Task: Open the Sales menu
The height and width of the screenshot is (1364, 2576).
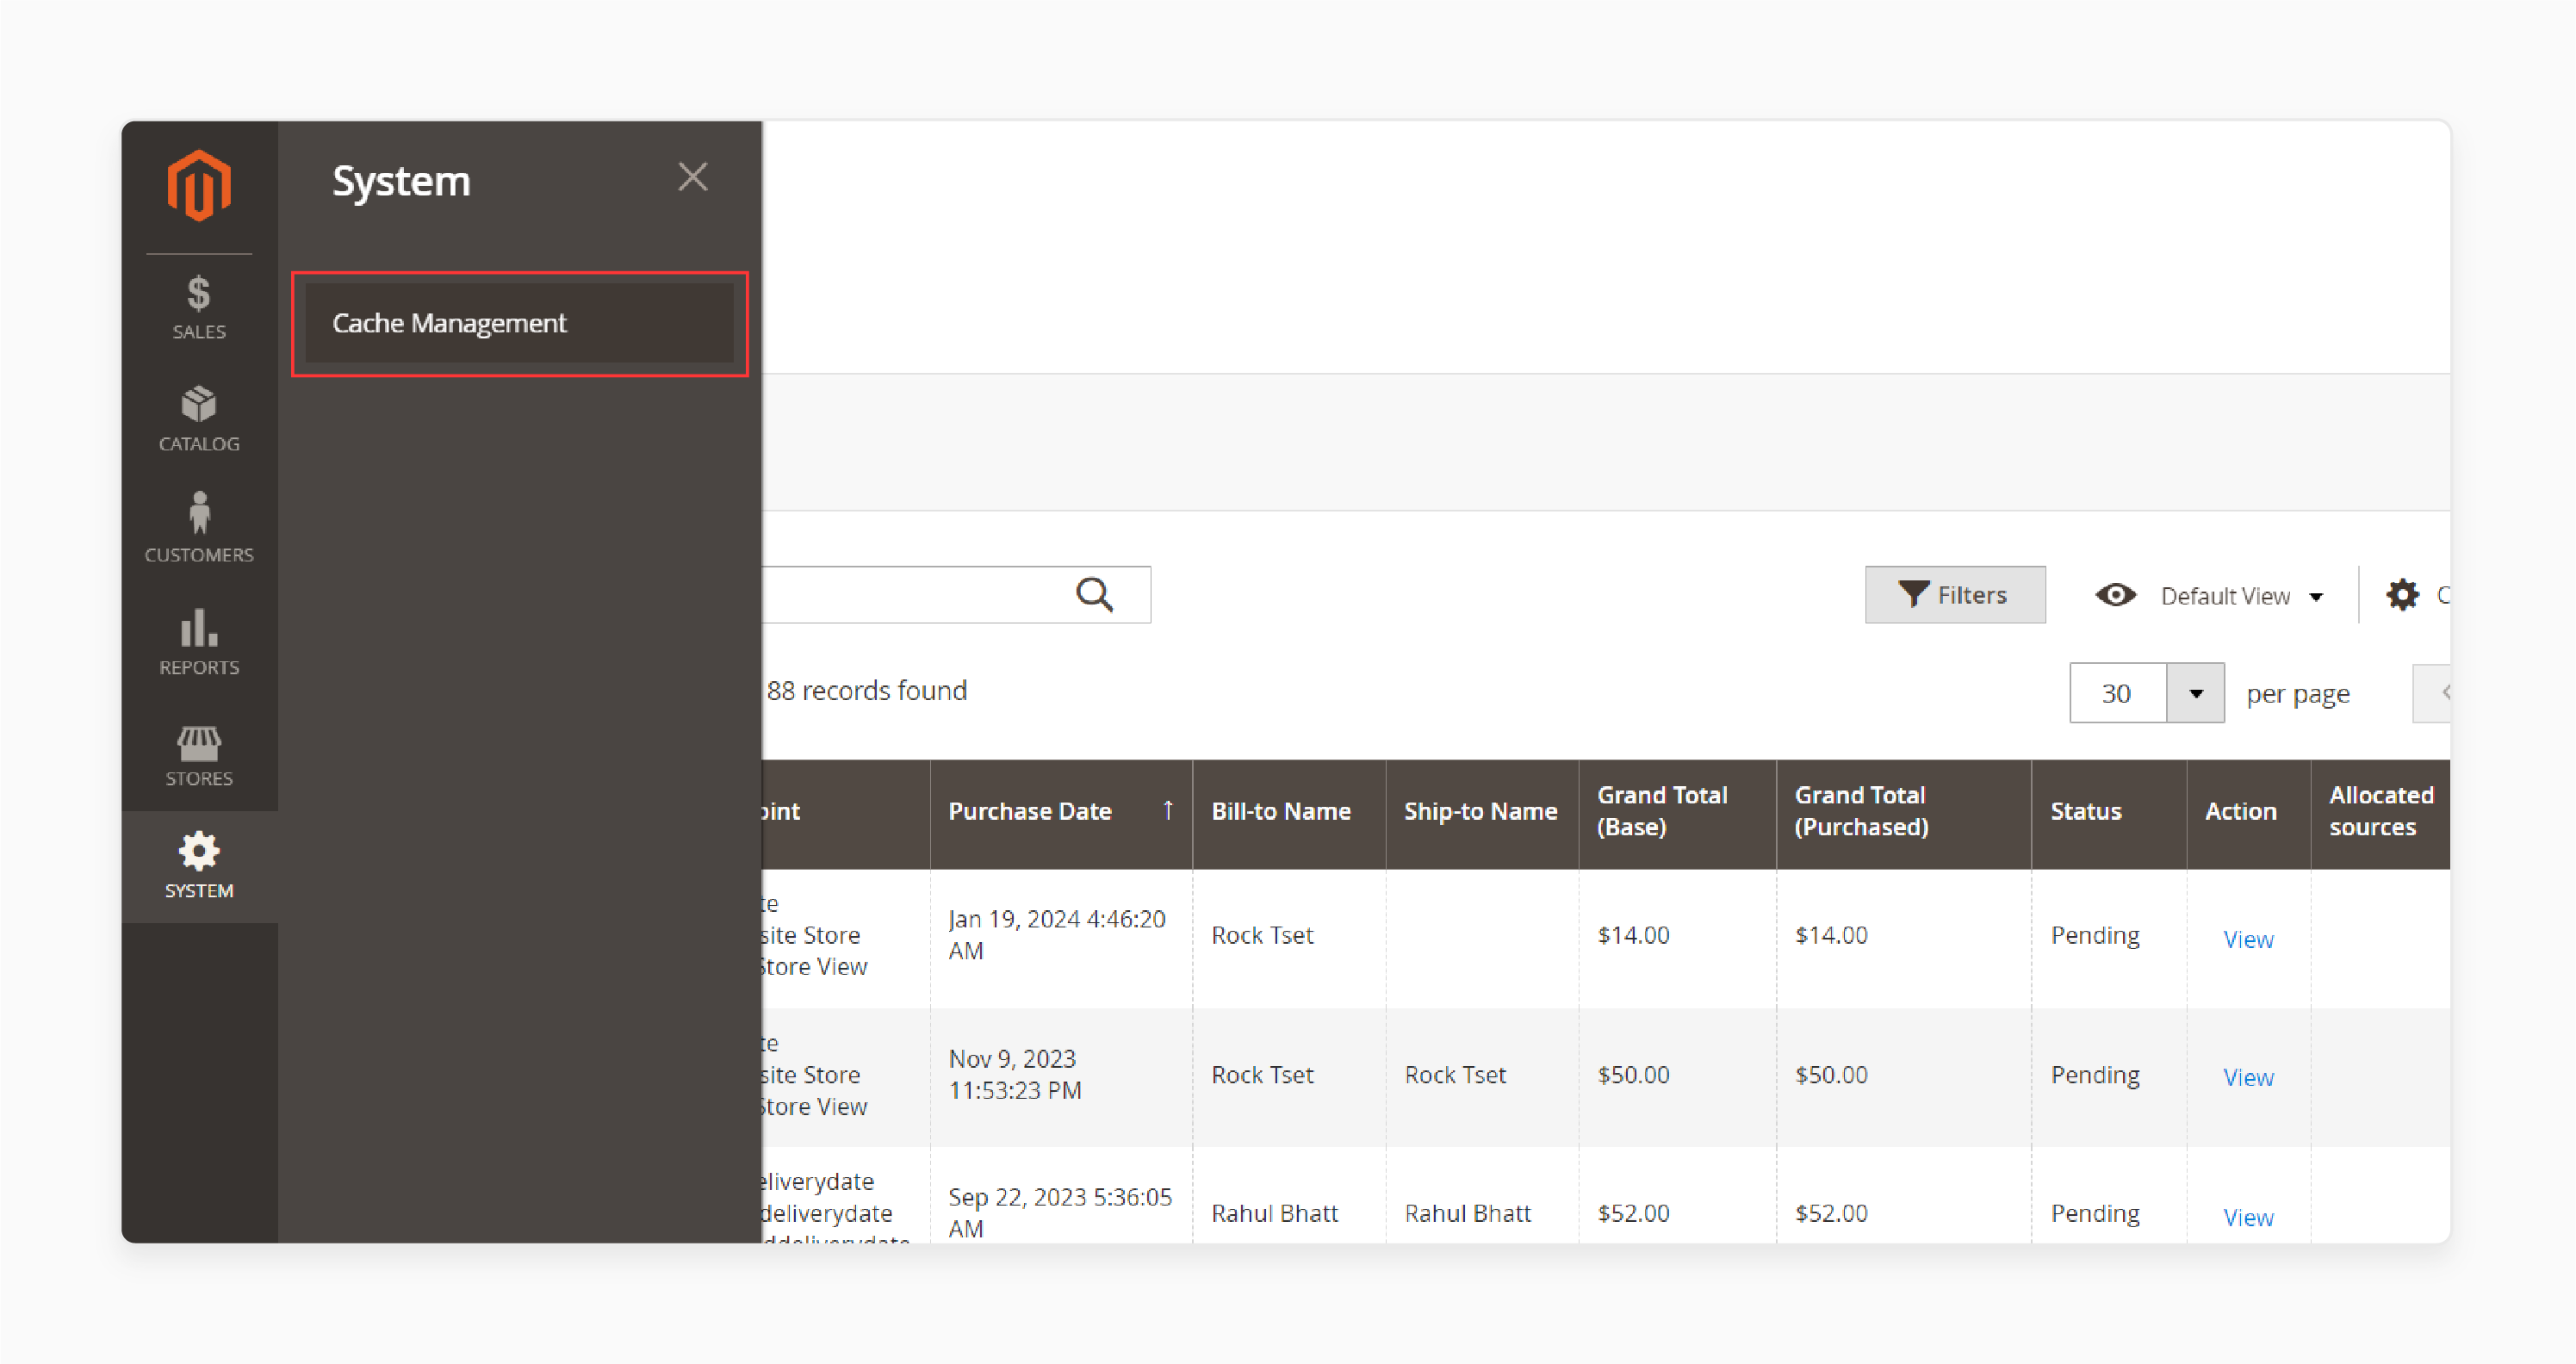Action: [x=199, y=308]
